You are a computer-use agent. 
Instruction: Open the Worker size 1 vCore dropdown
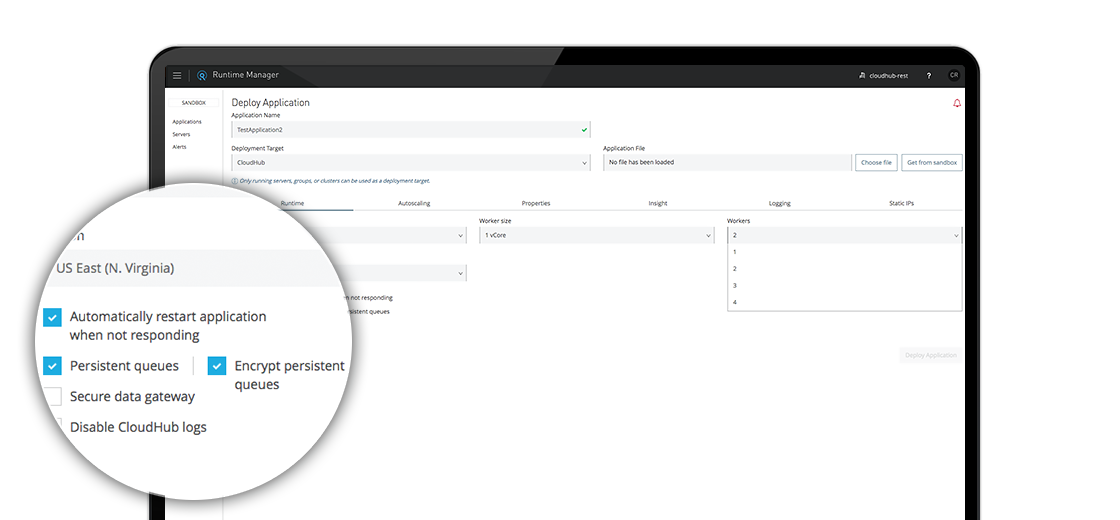pyautogui.click(x=596, y=235)
